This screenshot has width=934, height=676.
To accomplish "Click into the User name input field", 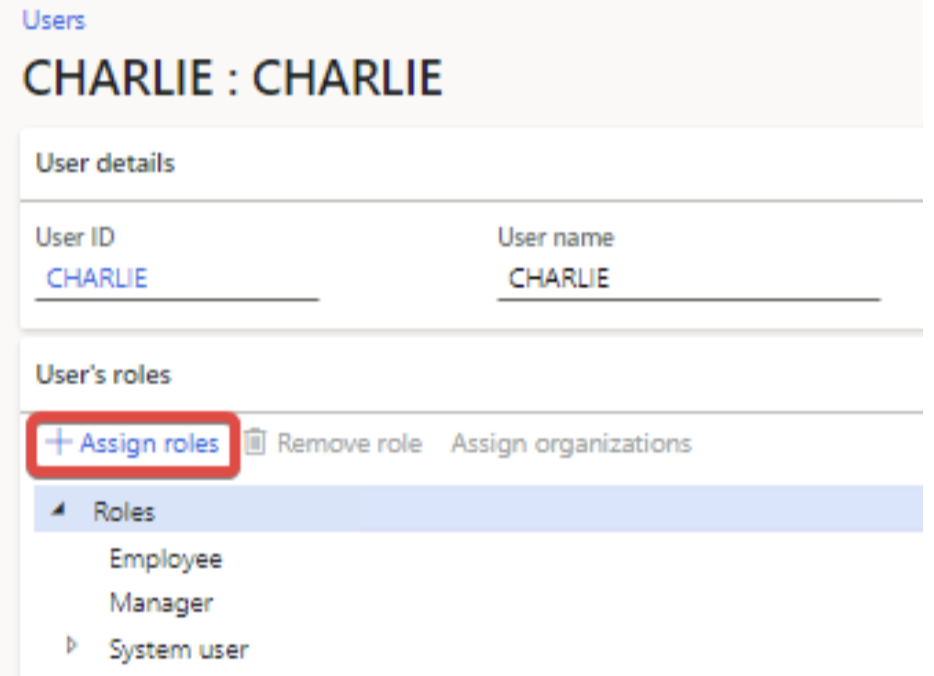I will click(x=688, y=278).
